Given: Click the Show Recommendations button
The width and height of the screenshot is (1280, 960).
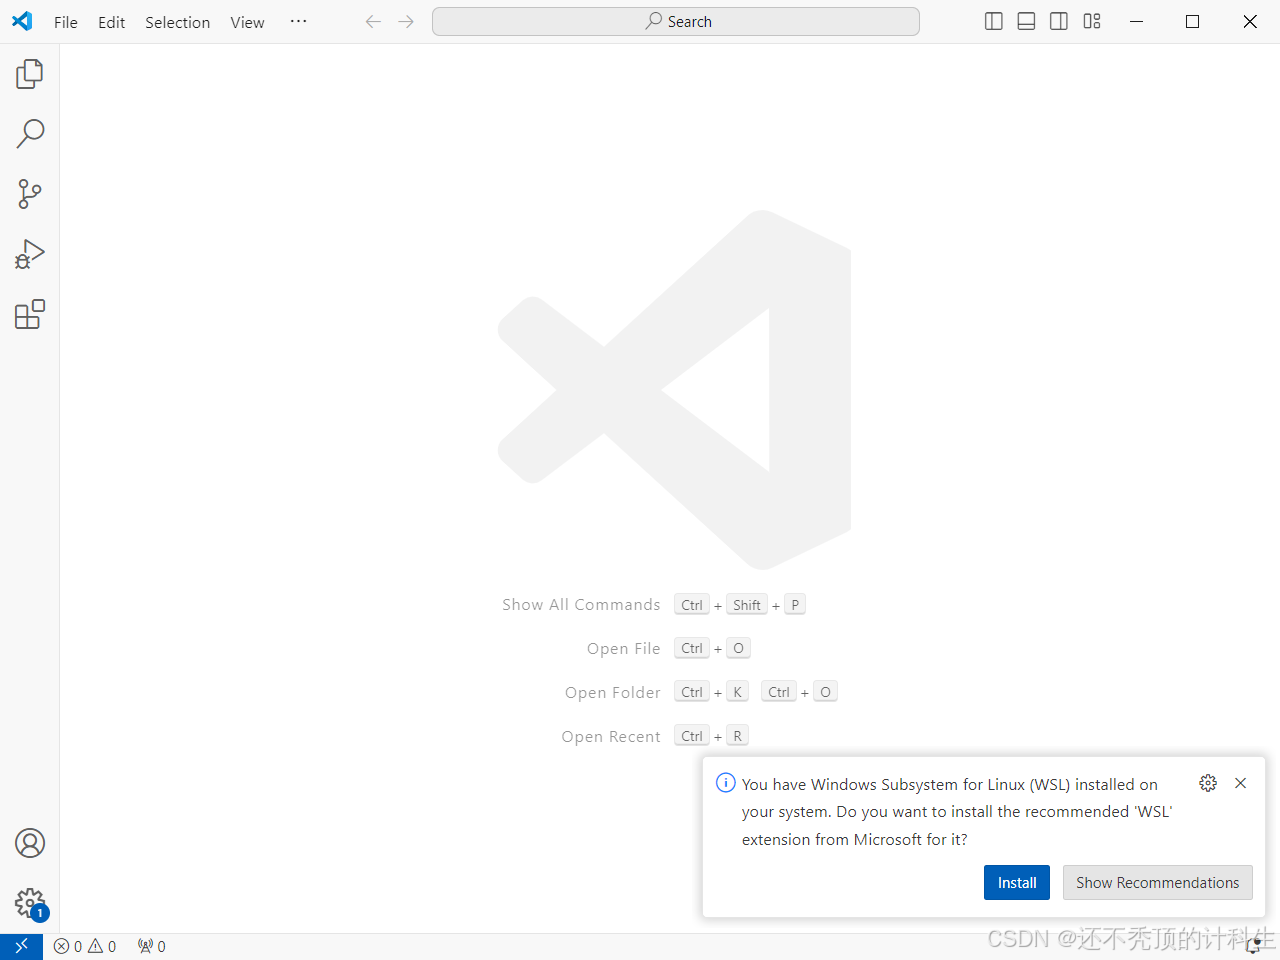Looking at the screenshot, I should (x=1158, y=883).
